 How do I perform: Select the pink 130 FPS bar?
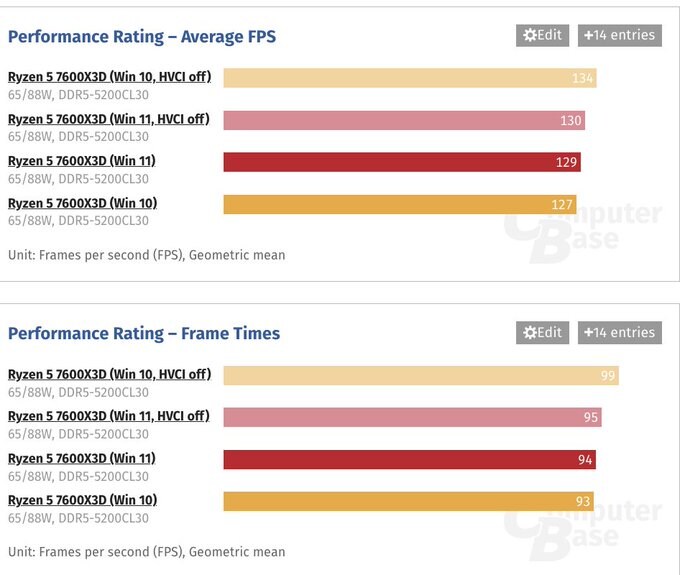403,120
